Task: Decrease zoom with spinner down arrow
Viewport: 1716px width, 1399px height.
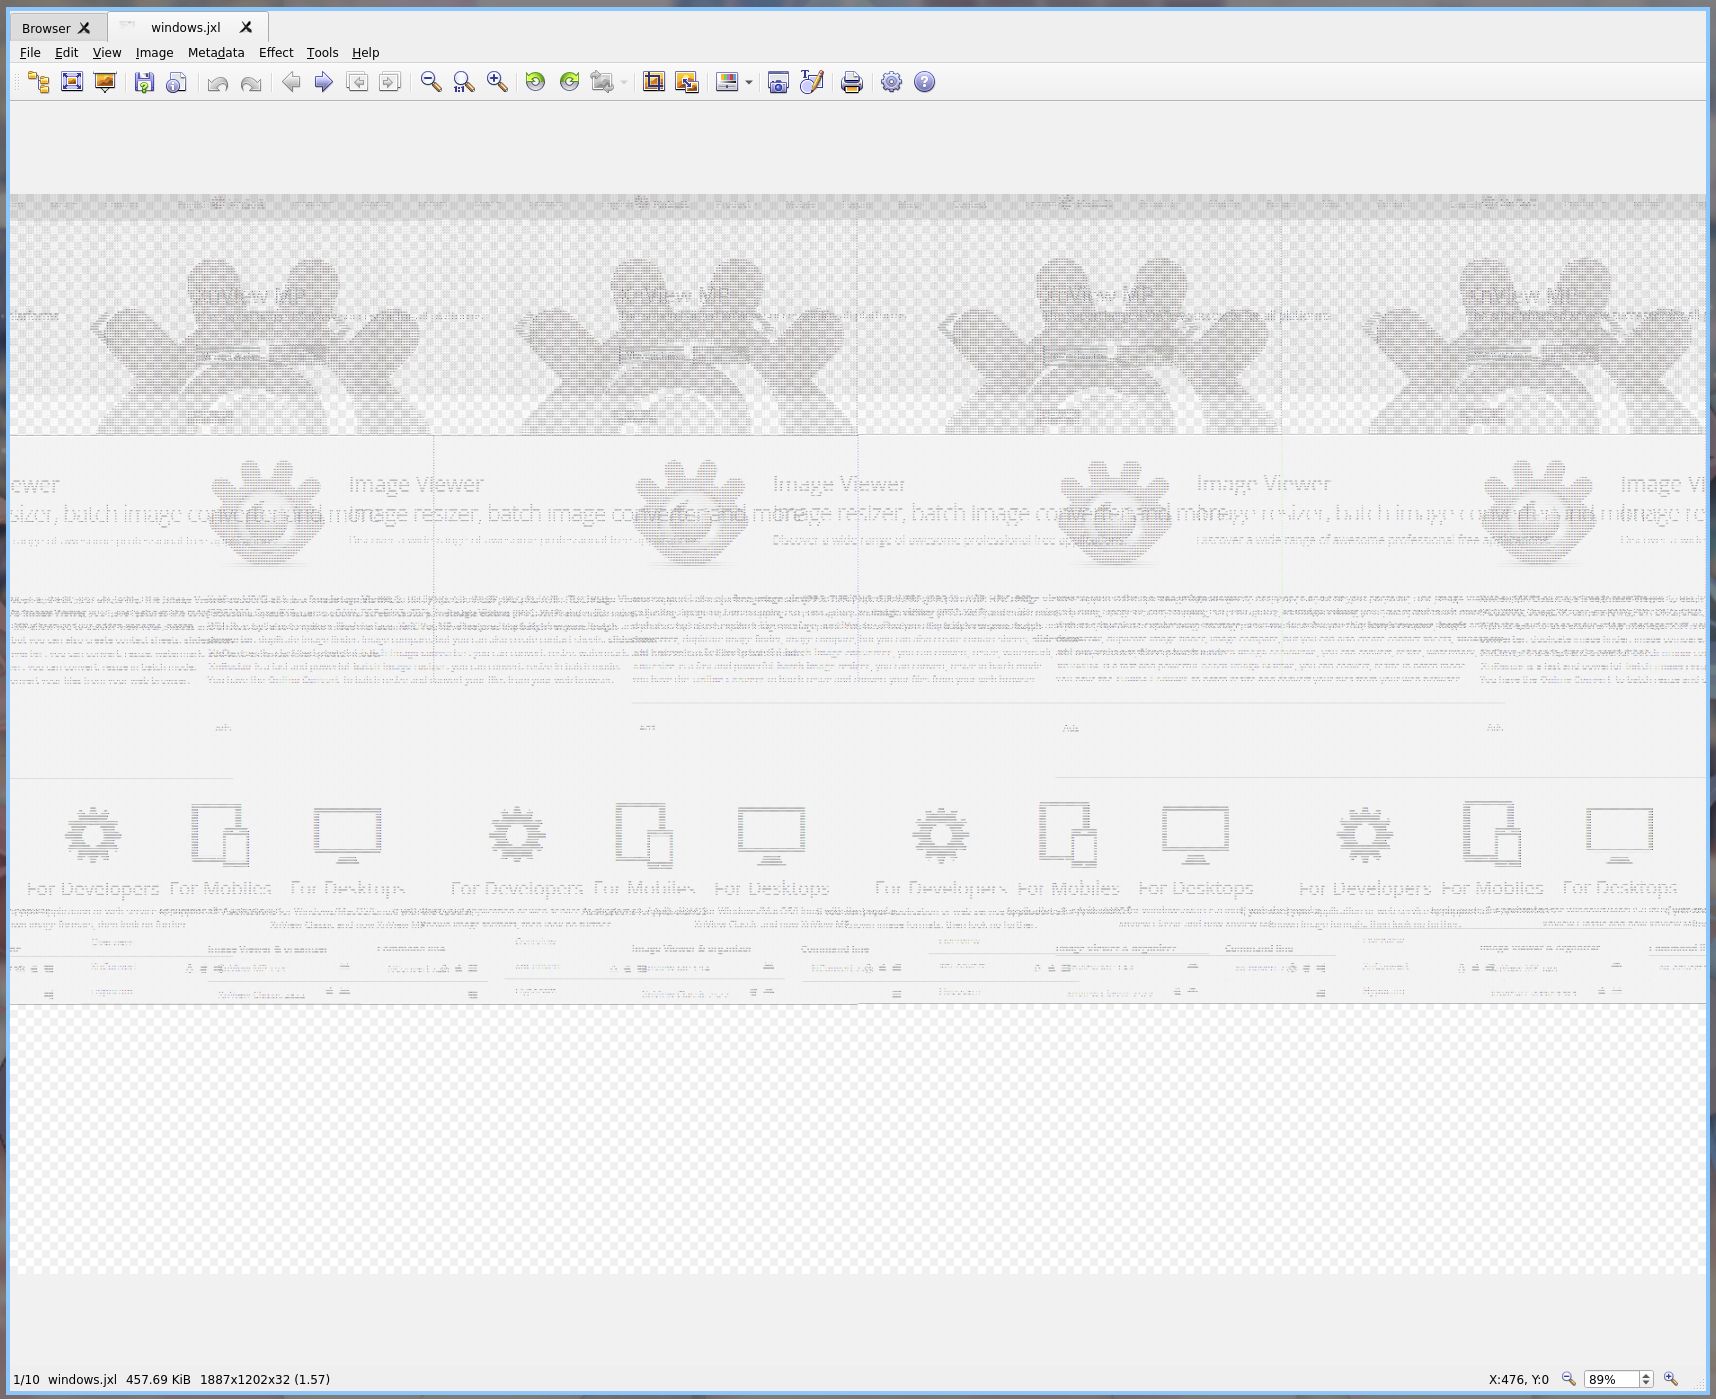Action: [1646, 1384]
